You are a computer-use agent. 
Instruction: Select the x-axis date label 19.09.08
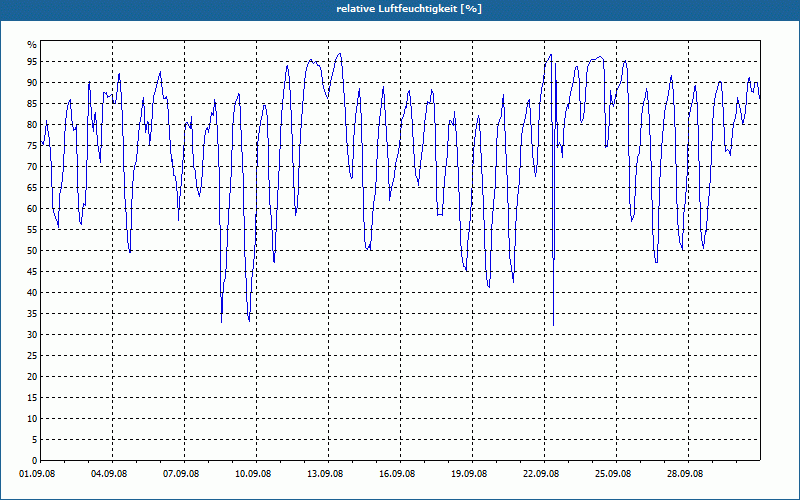pyautogui.click(x=468, y=474)
